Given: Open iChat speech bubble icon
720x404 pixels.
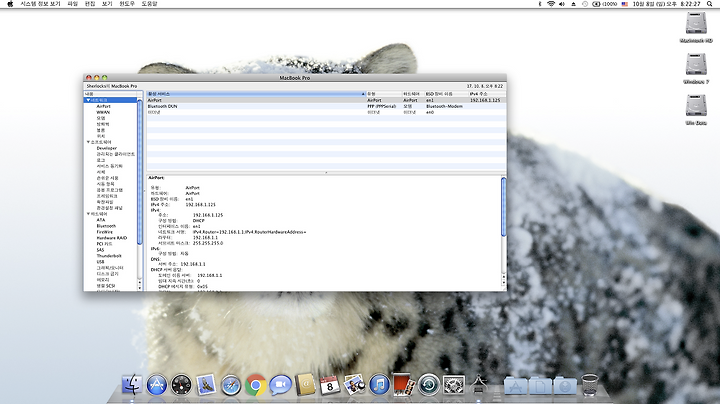Looking at the screenshot, I should pyautogui.click(x=281, y=384).
